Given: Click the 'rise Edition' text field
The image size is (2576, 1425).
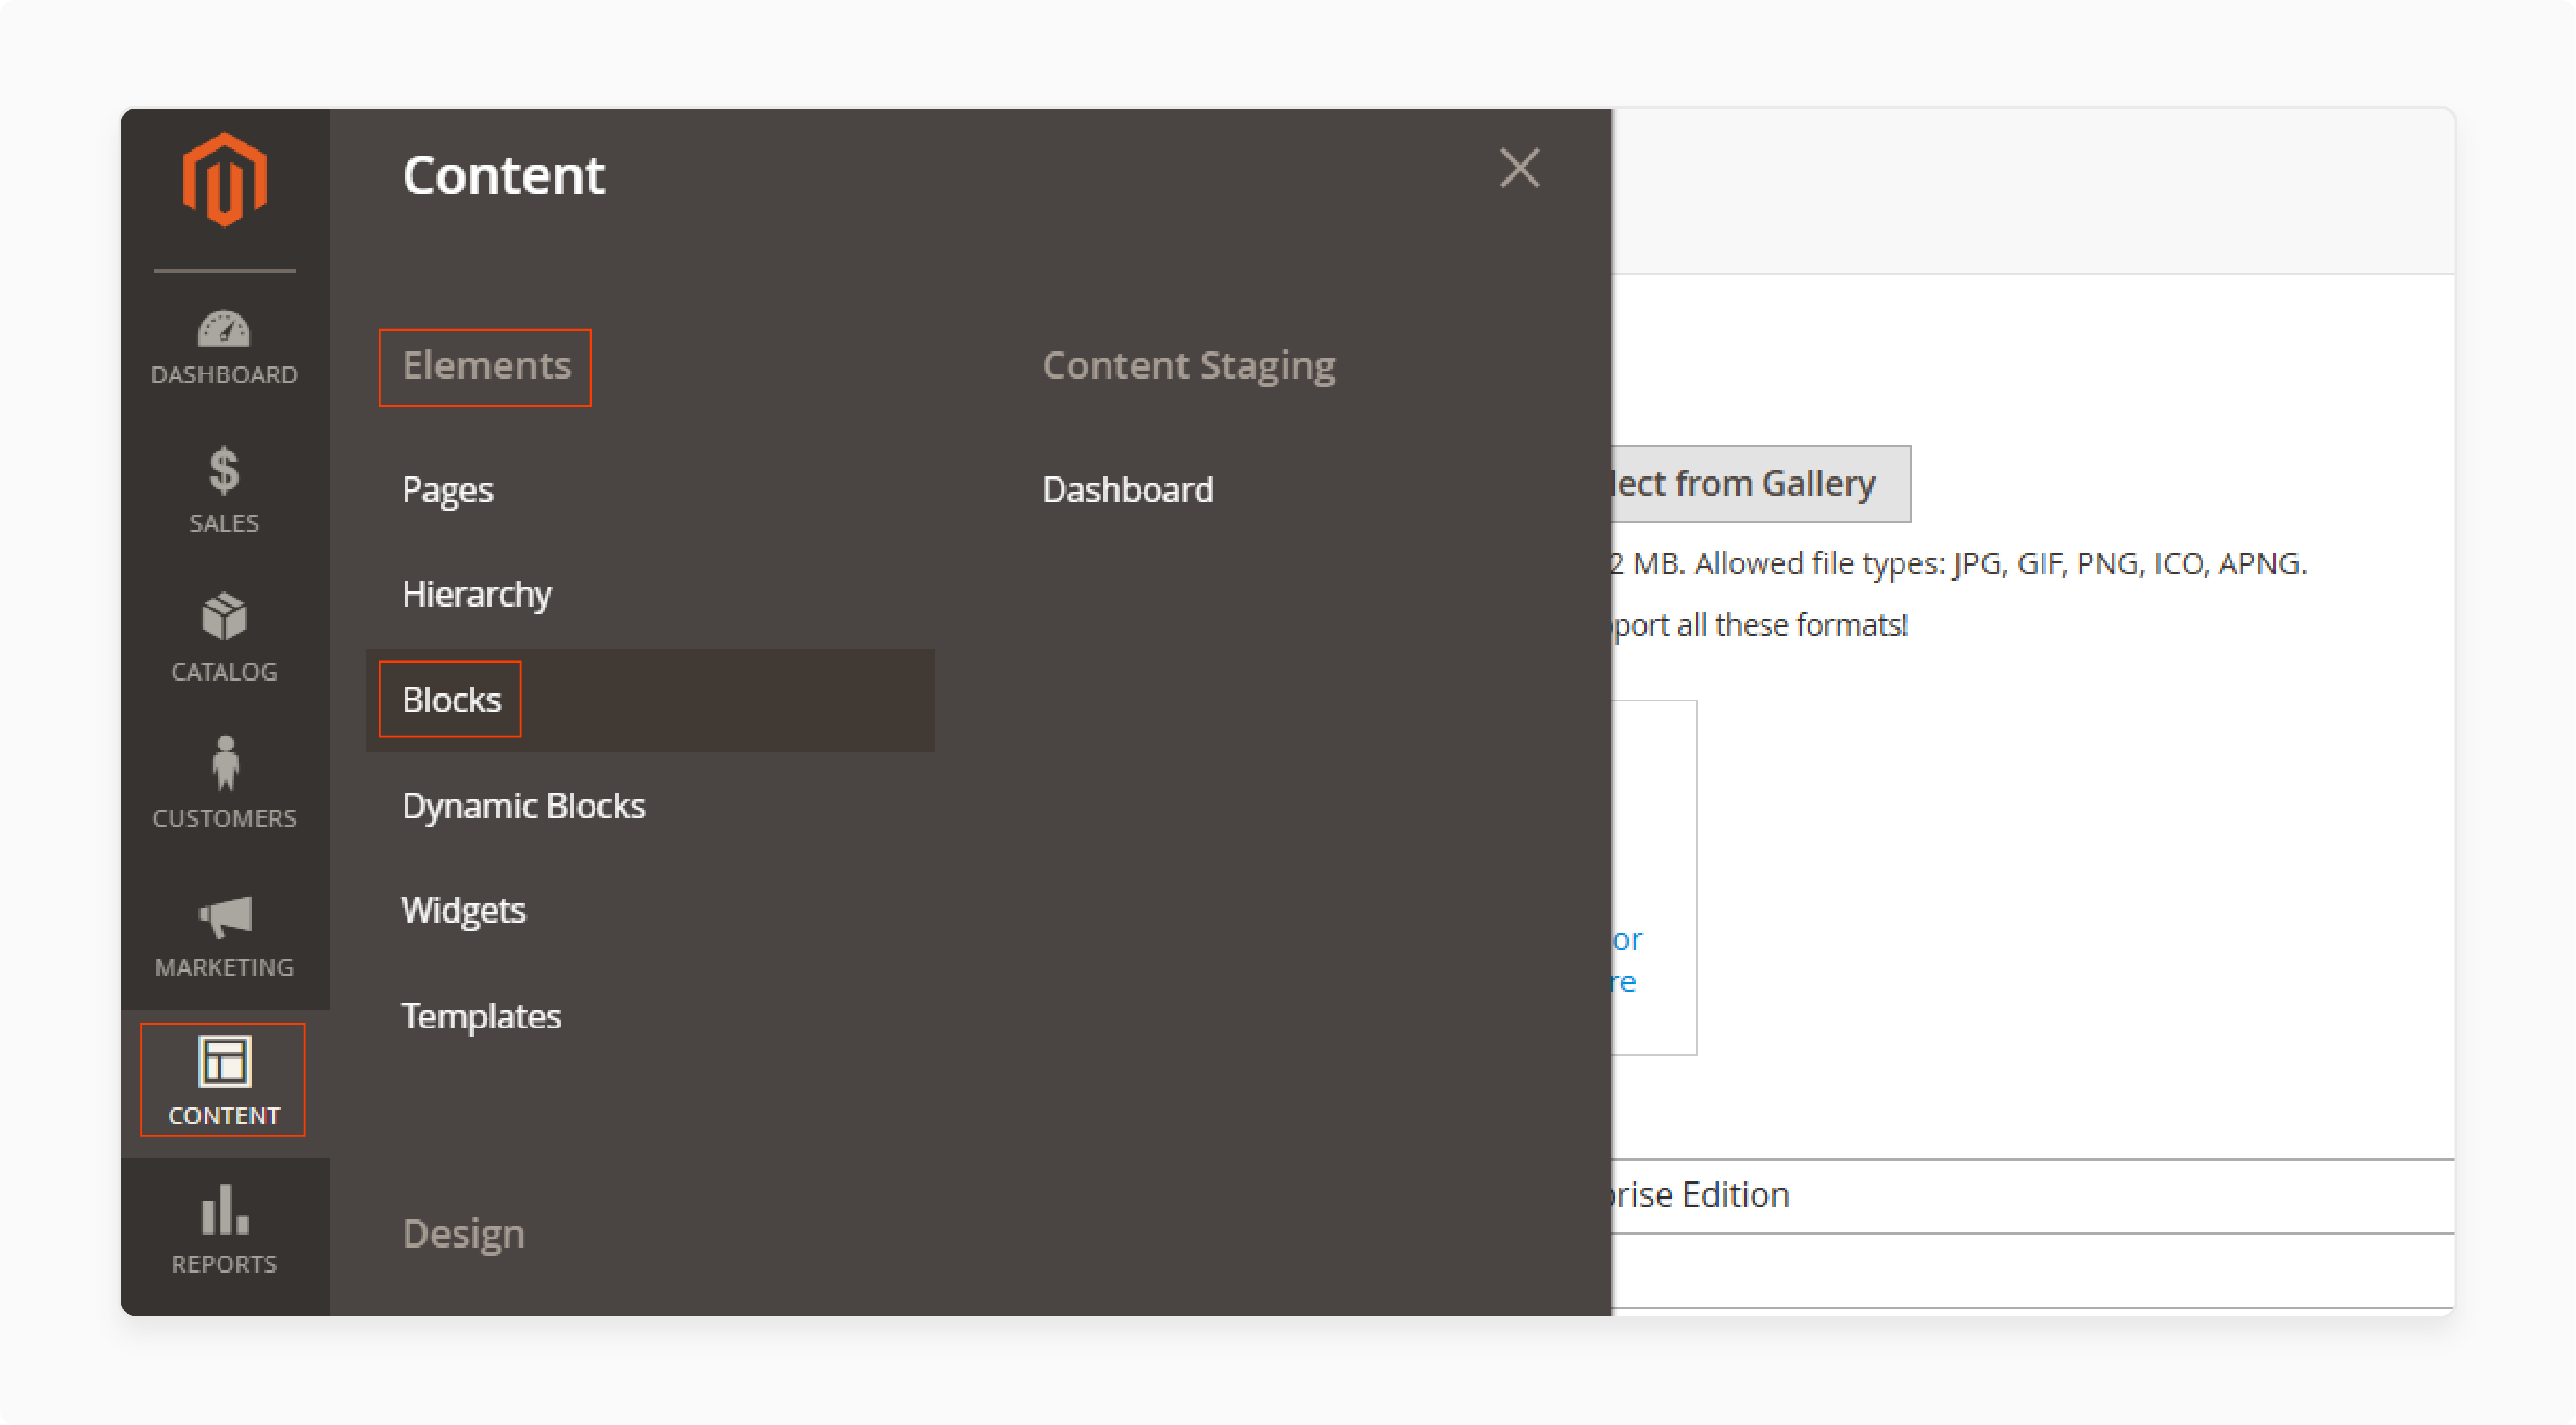Looking at the screenshot, I should pos(2032,1196).
